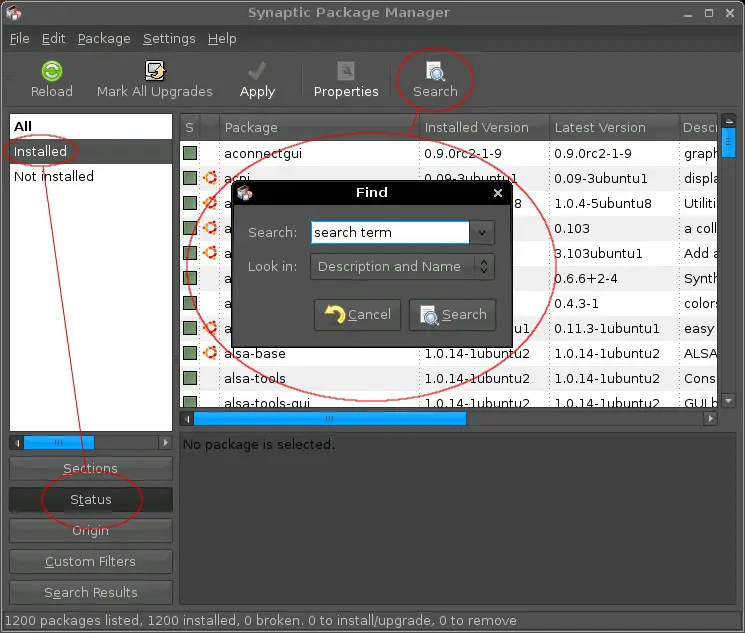Viewport: 745px width, 633px height.
Task: Click the Ubuntu logo in 3.103ubuntu1 row
Action: pyautogui.click(x=210, y=253)
